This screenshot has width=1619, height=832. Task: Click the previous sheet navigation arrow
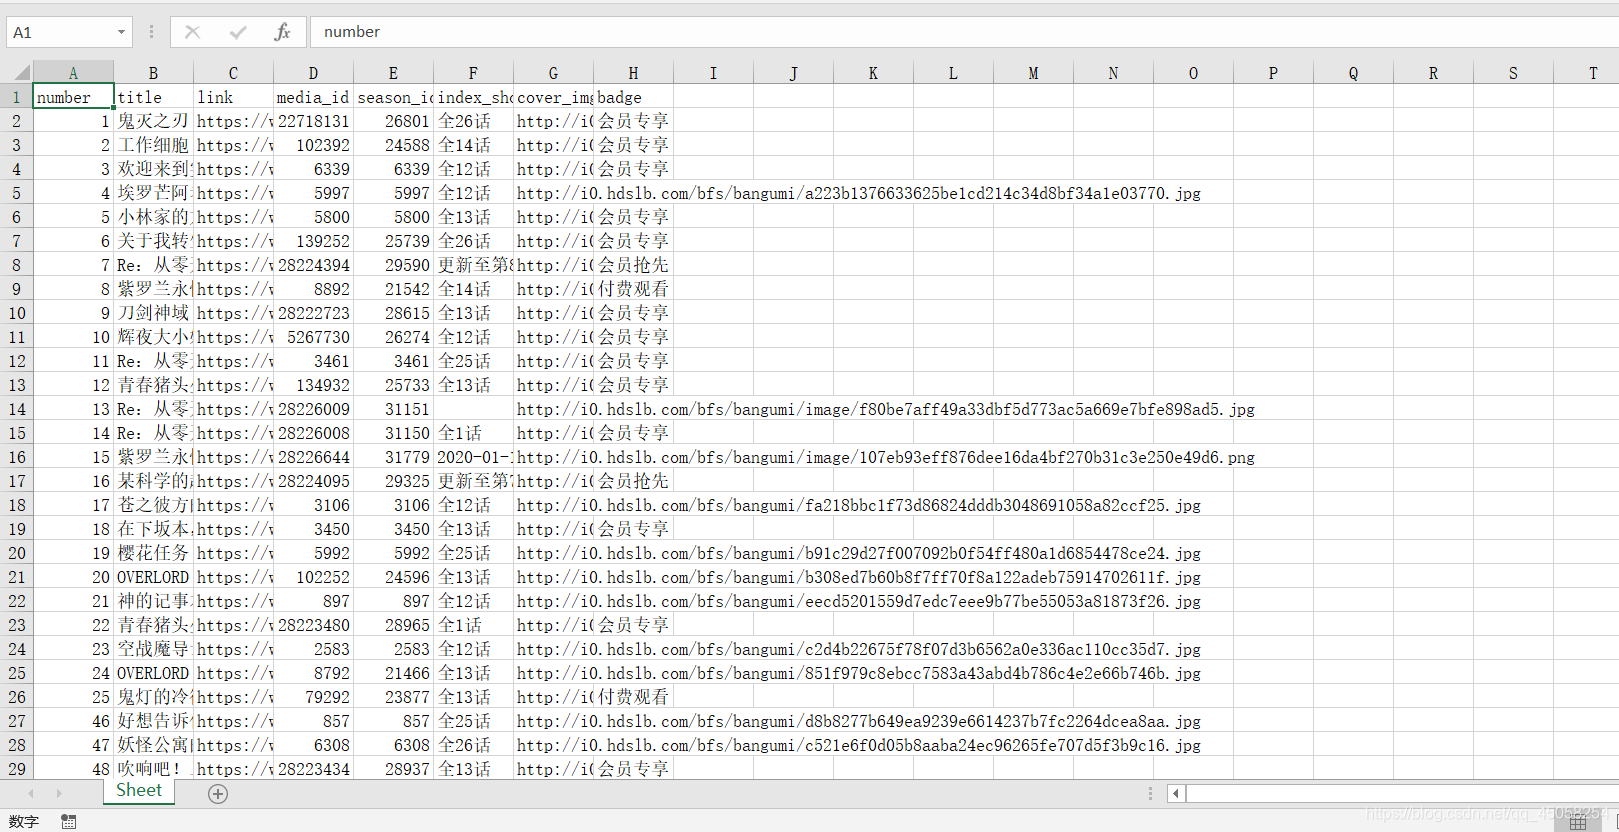click(30, 793)
